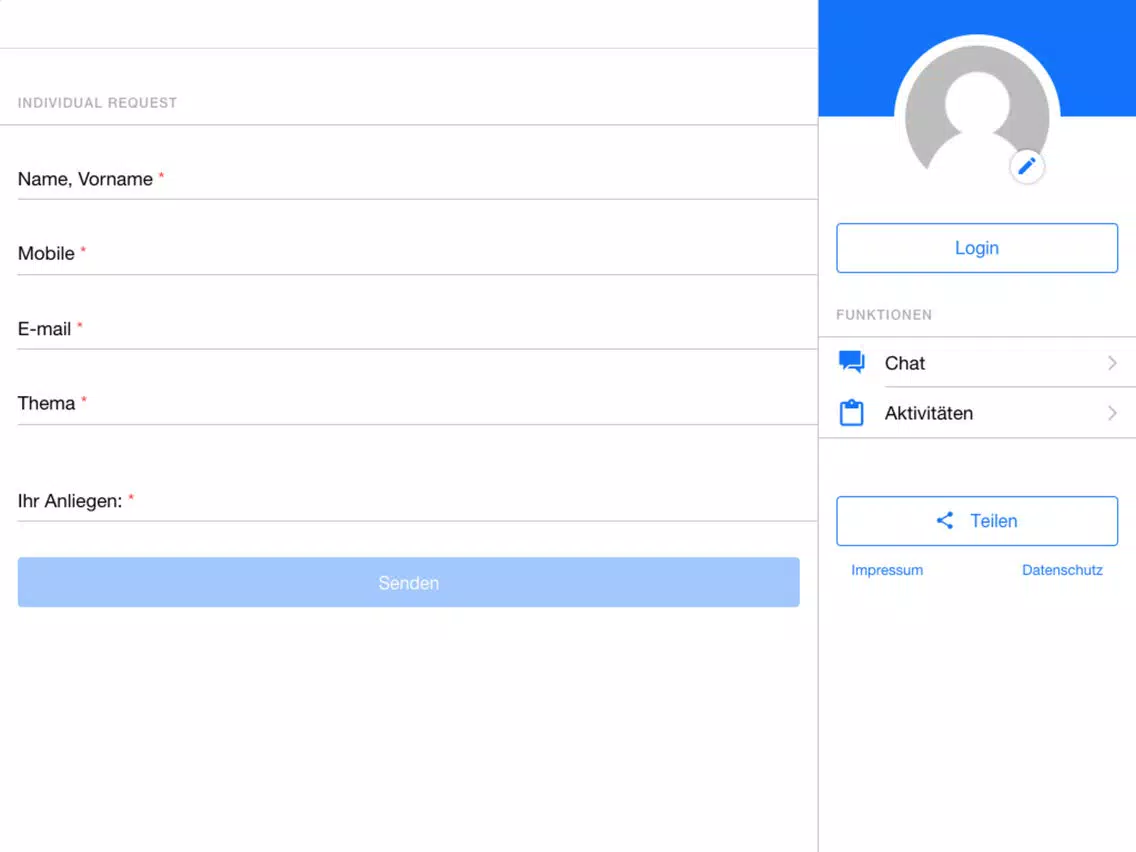Viewport: 1136px width, 852px height.
Task: Focus the Name, Vorname input field
Action: pyautogui.click(x=417, y=179)
